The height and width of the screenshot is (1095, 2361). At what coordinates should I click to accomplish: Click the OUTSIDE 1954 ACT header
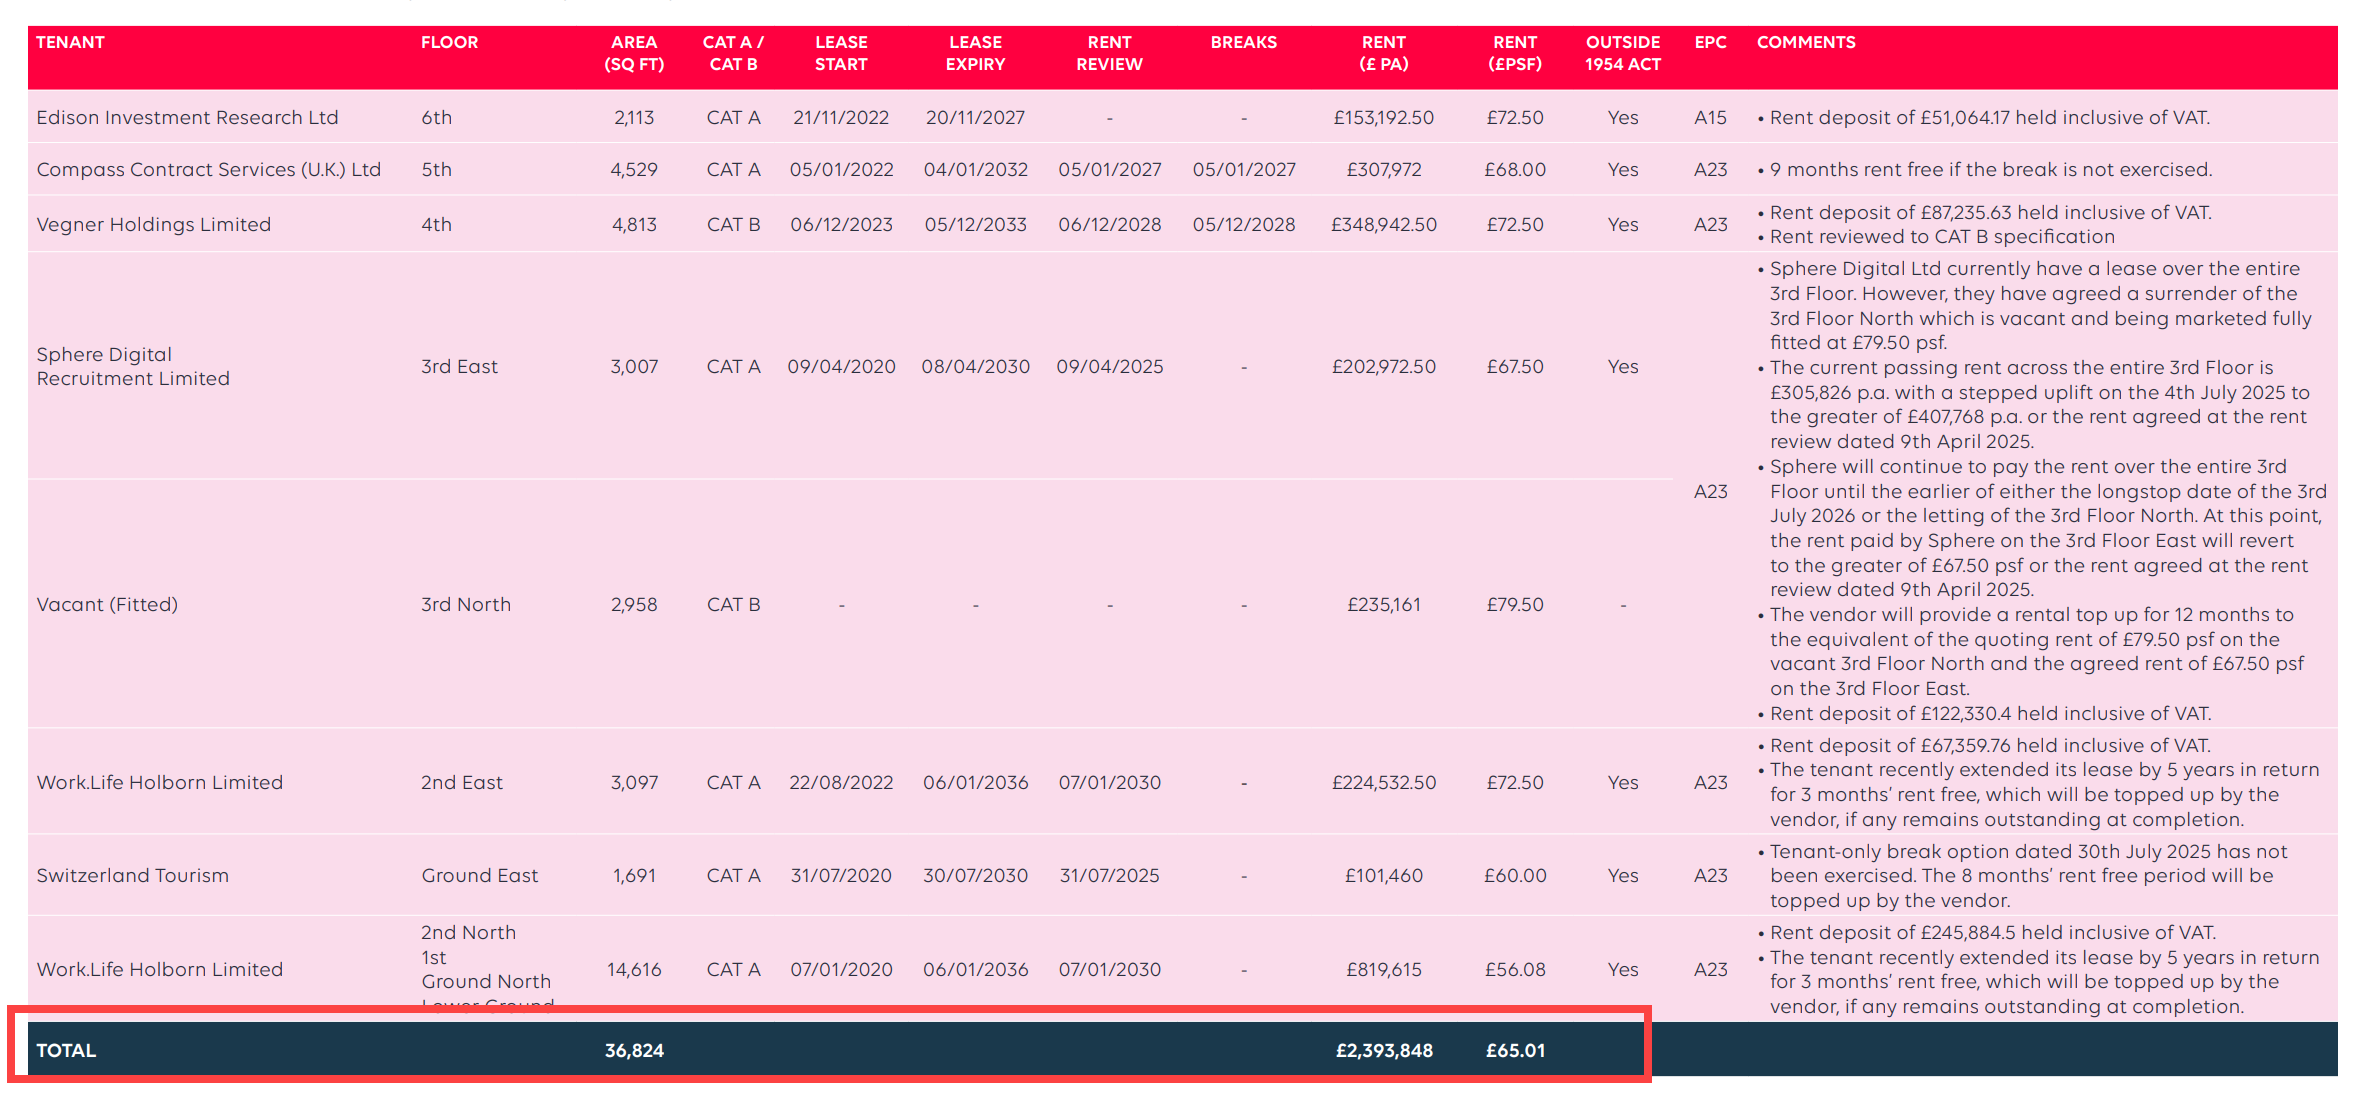(x=1622, y=53)
